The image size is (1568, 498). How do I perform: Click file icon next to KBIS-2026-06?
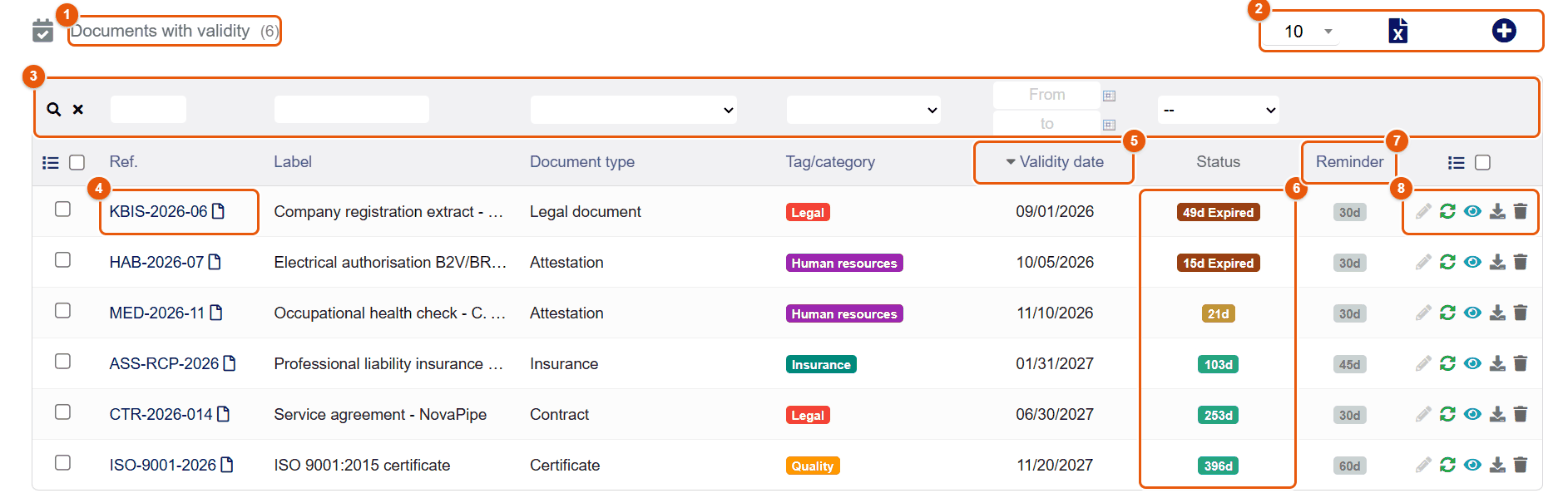coord(218,211)
